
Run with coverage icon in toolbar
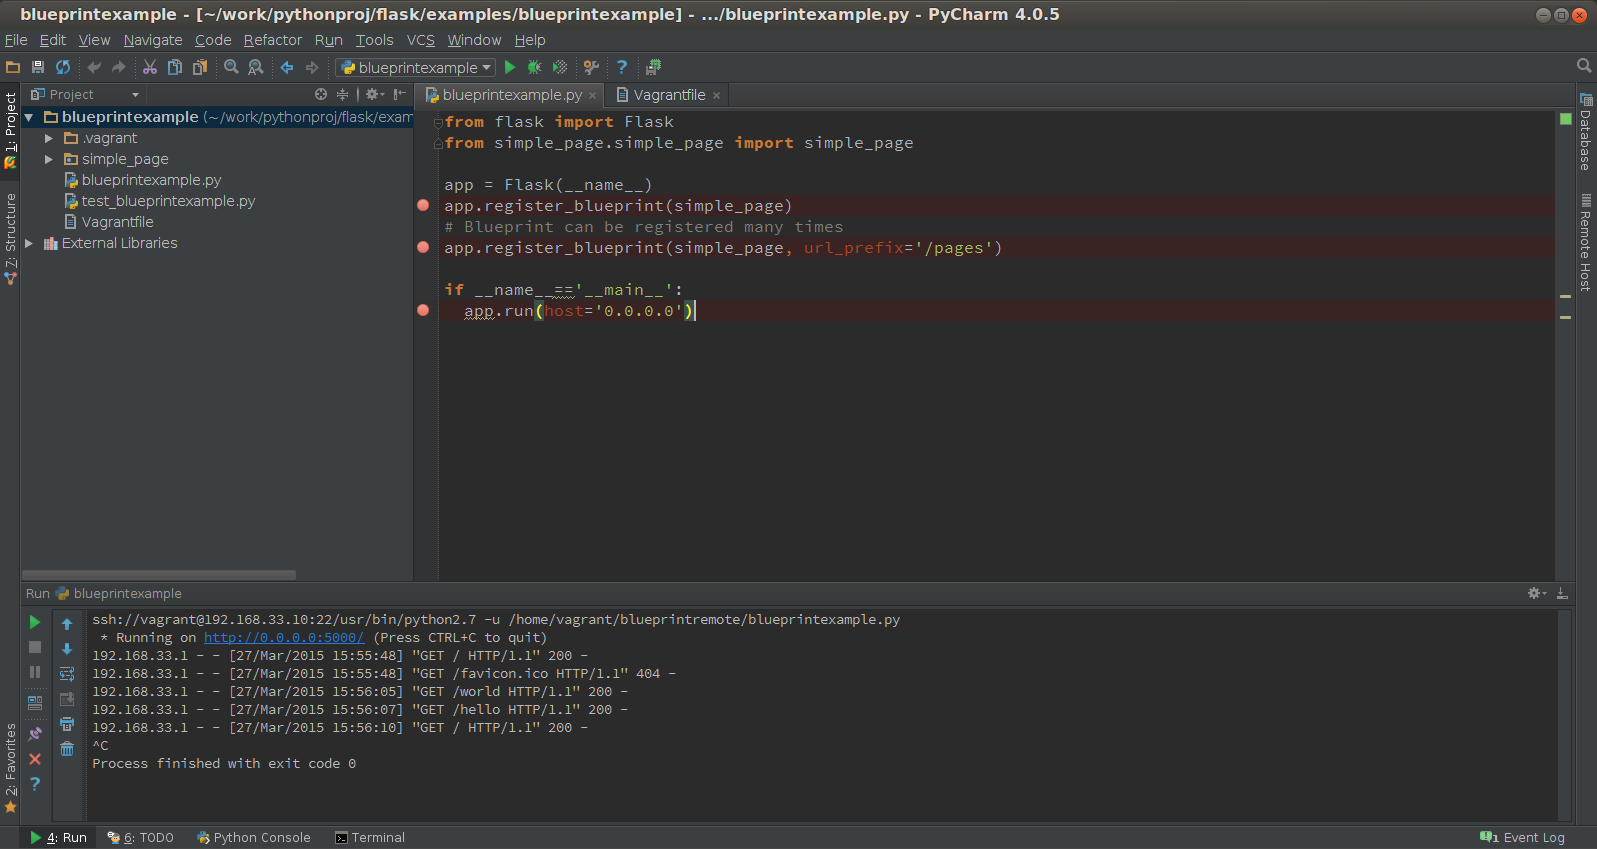coord(560,67)
